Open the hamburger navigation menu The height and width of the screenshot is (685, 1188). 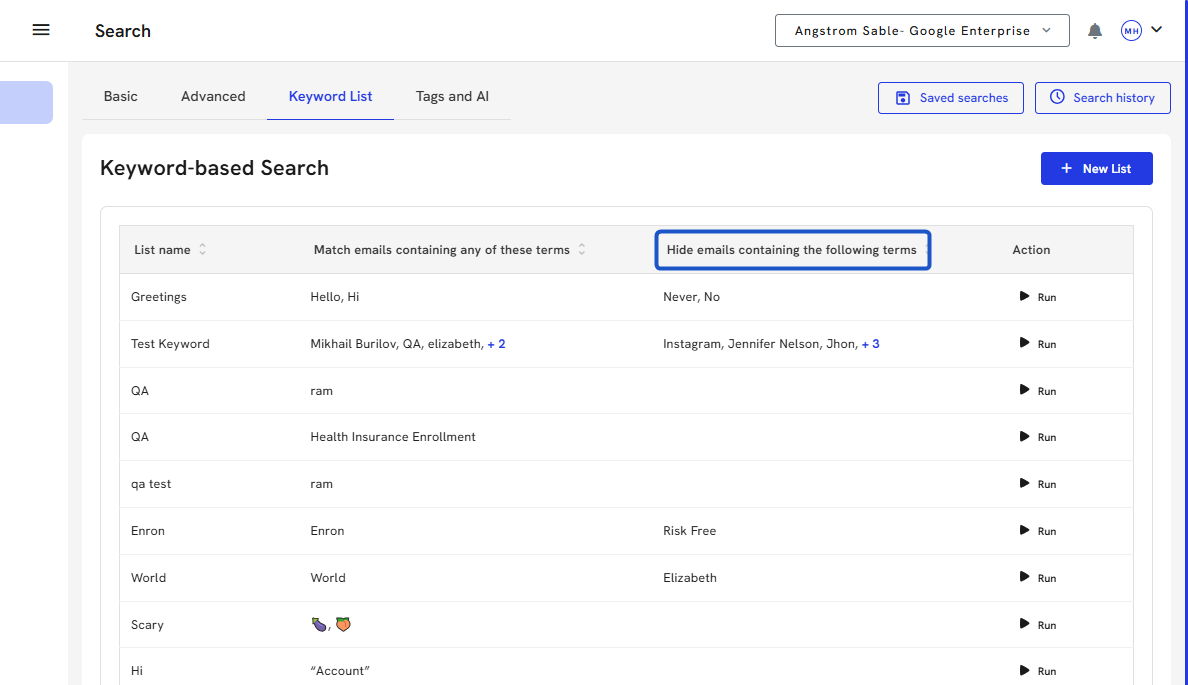41,30
